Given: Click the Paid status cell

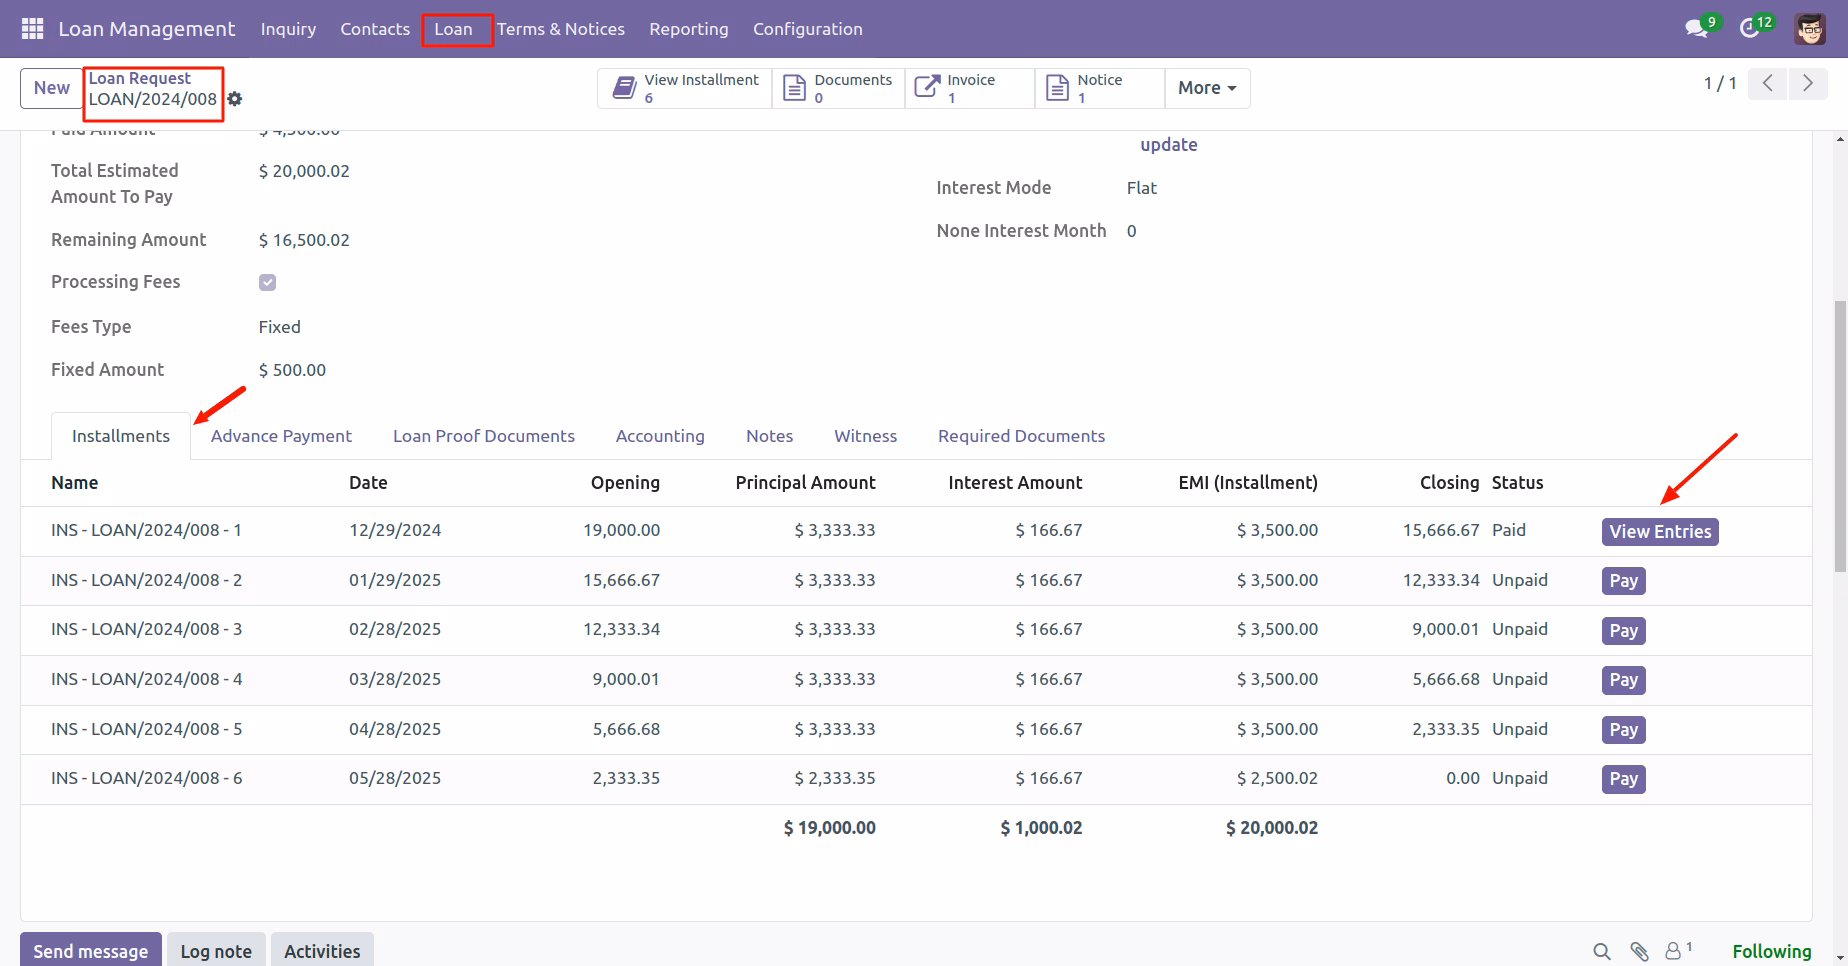Looking at the screenshot, I should (1509, 530).
